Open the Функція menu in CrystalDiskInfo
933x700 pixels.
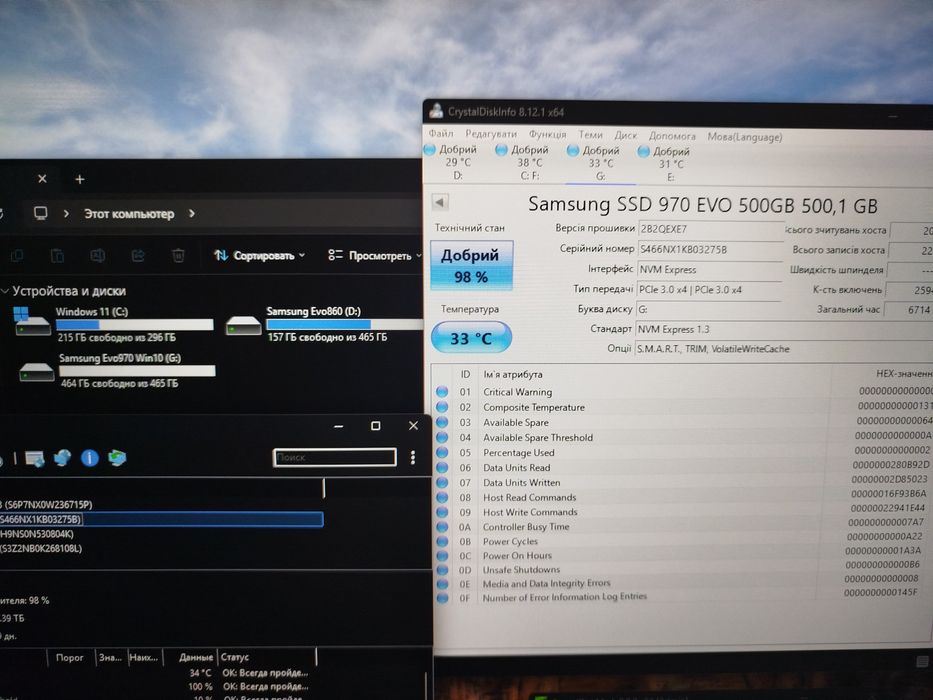pyautogui.click(x=547, y=135)
